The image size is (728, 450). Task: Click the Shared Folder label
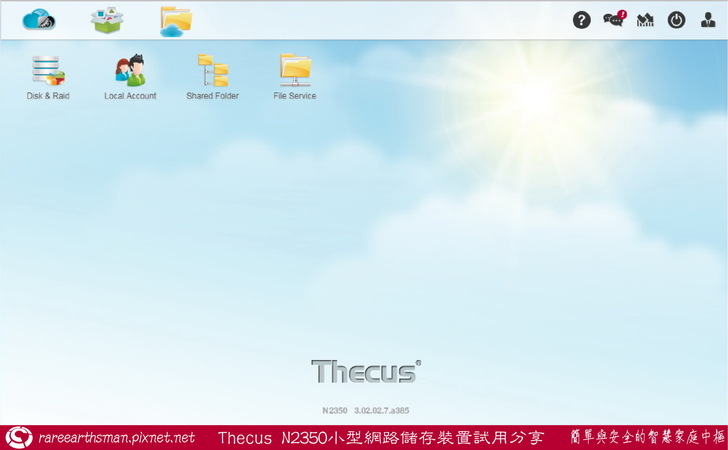point(213,96)
